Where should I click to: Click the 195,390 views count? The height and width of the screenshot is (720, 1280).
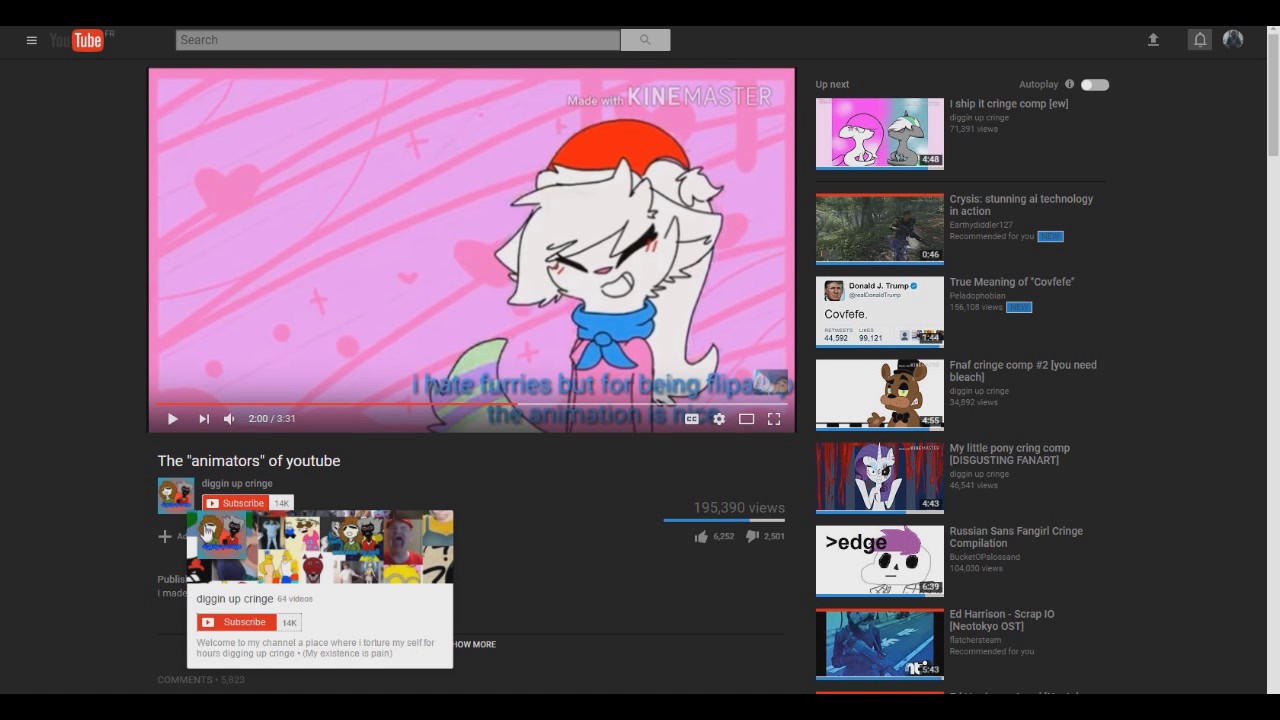pos(739,508)
